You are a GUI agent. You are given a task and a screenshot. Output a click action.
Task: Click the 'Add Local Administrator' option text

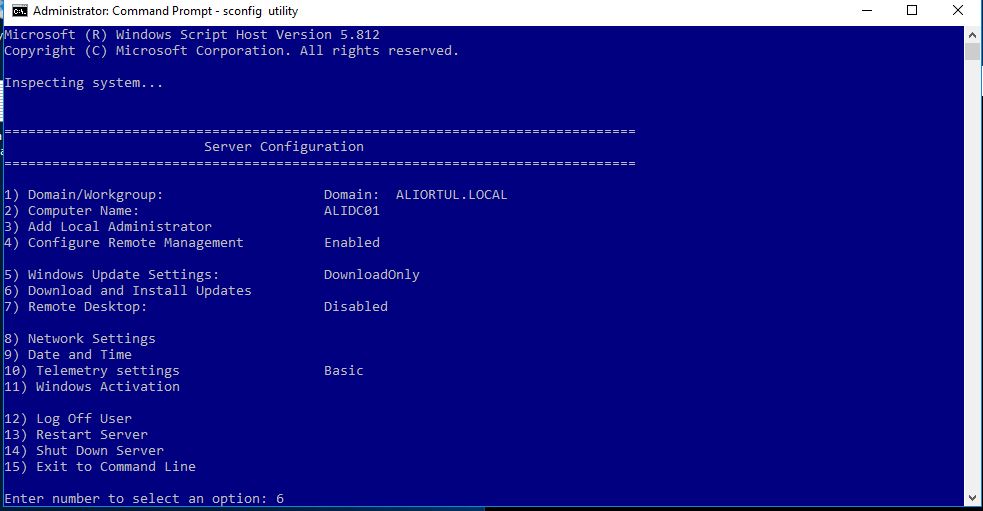108,227
